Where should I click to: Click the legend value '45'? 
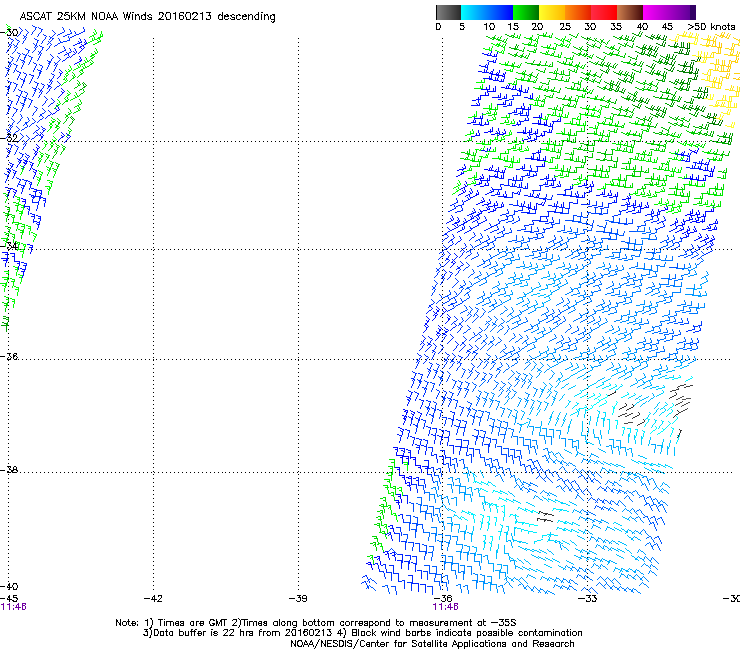point(667,27)
